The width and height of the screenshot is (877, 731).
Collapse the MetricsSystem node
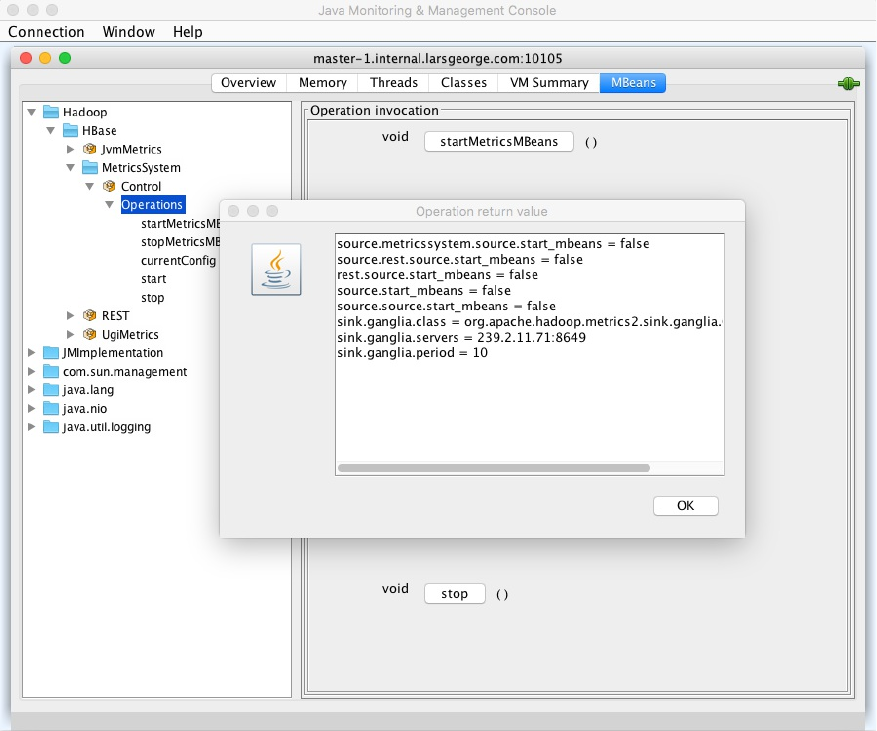(x=70, y=167)
